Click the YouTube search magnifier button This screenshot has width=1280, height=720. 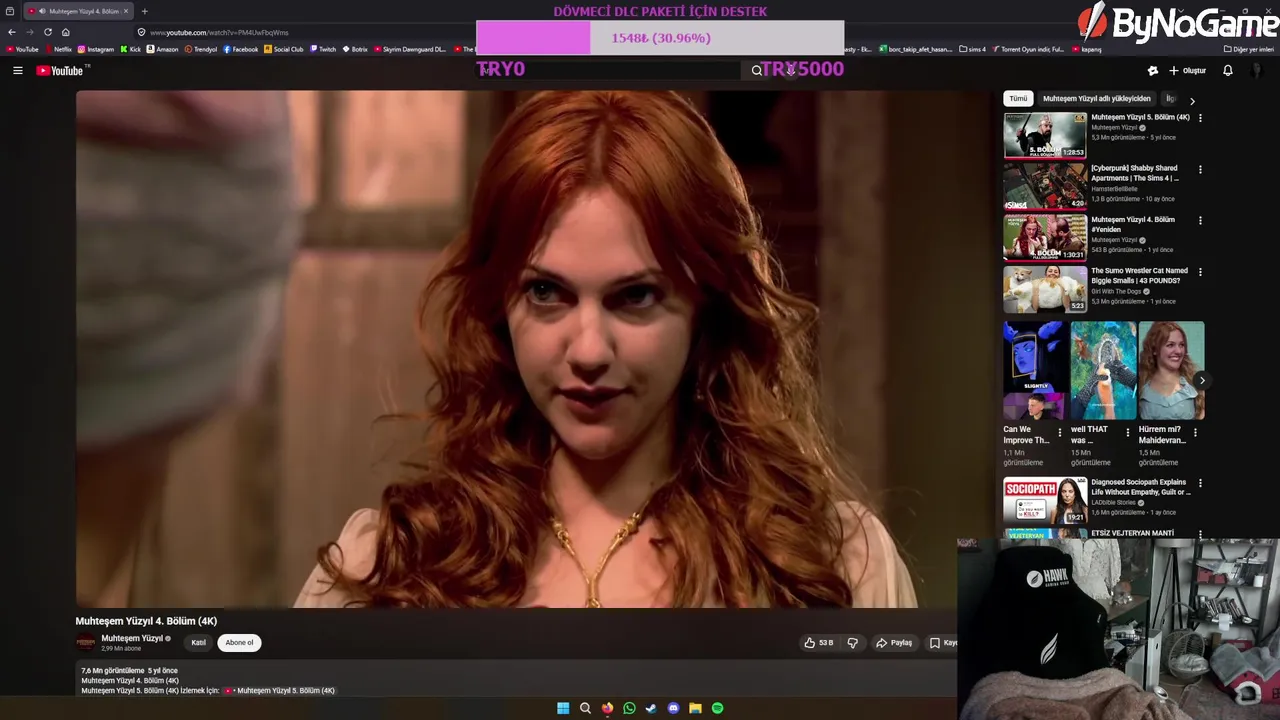click(x=757, y=70)
